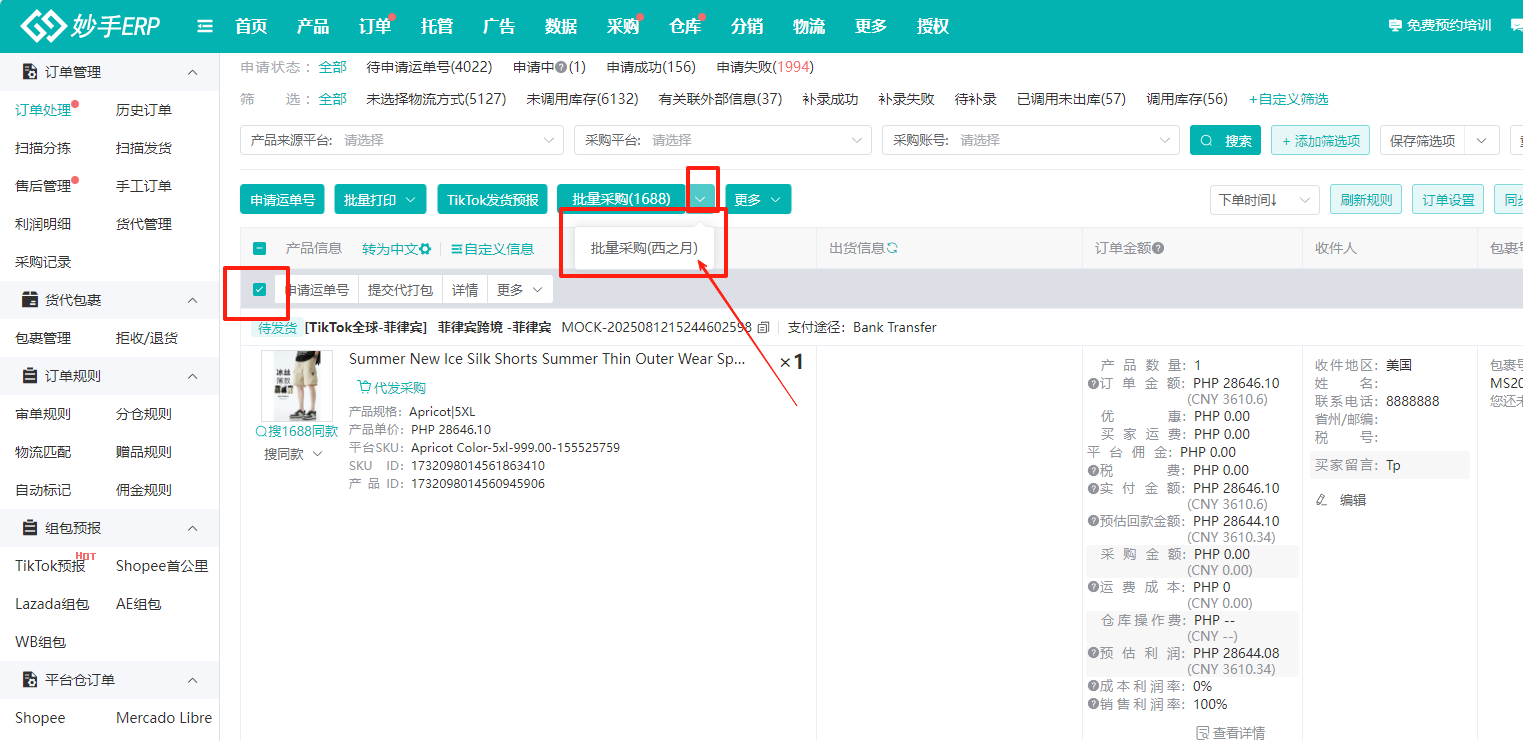The image size is (1523, 741).
Task: Click the 添加筛选项 button
Action: click(1321, 141)
